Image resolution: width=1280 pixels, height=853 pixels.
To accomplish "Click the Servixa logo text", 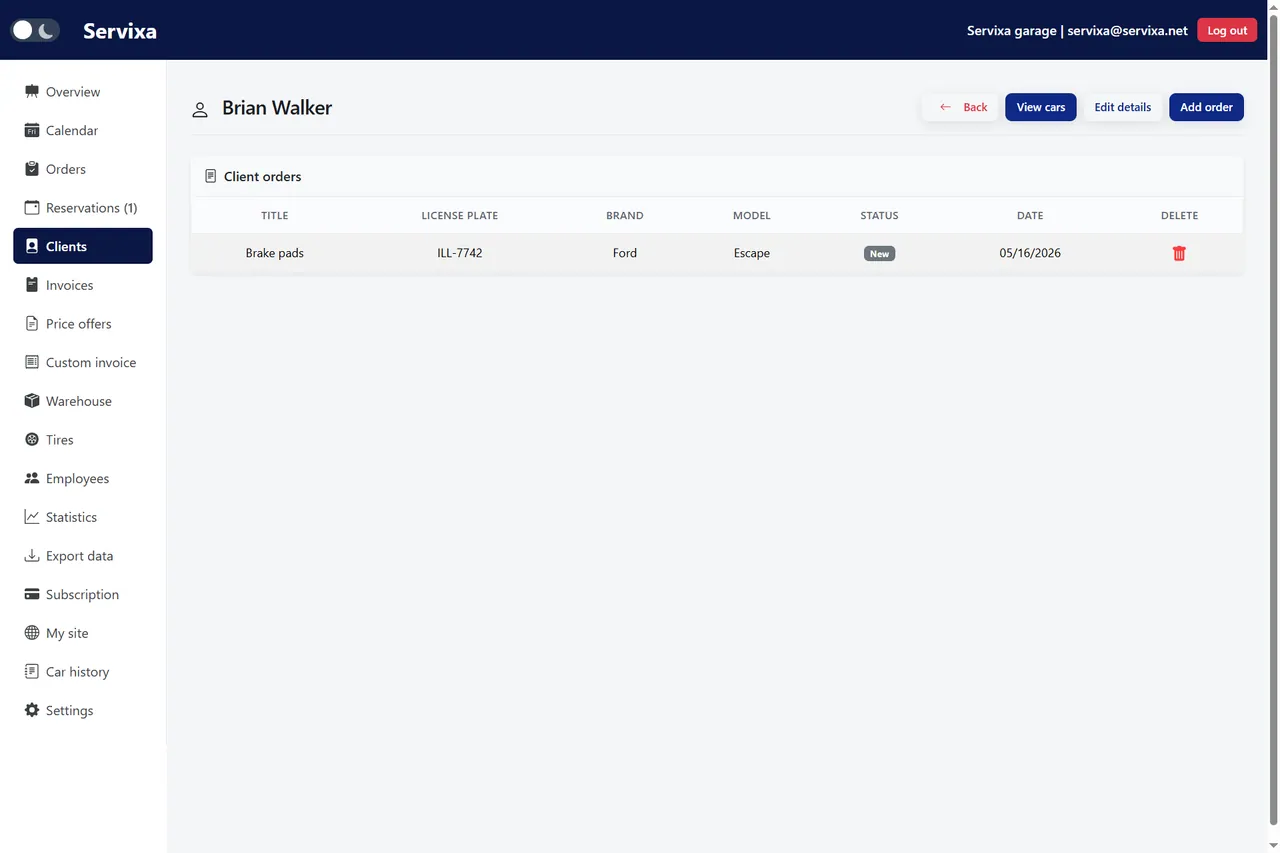I will [120, 30].
